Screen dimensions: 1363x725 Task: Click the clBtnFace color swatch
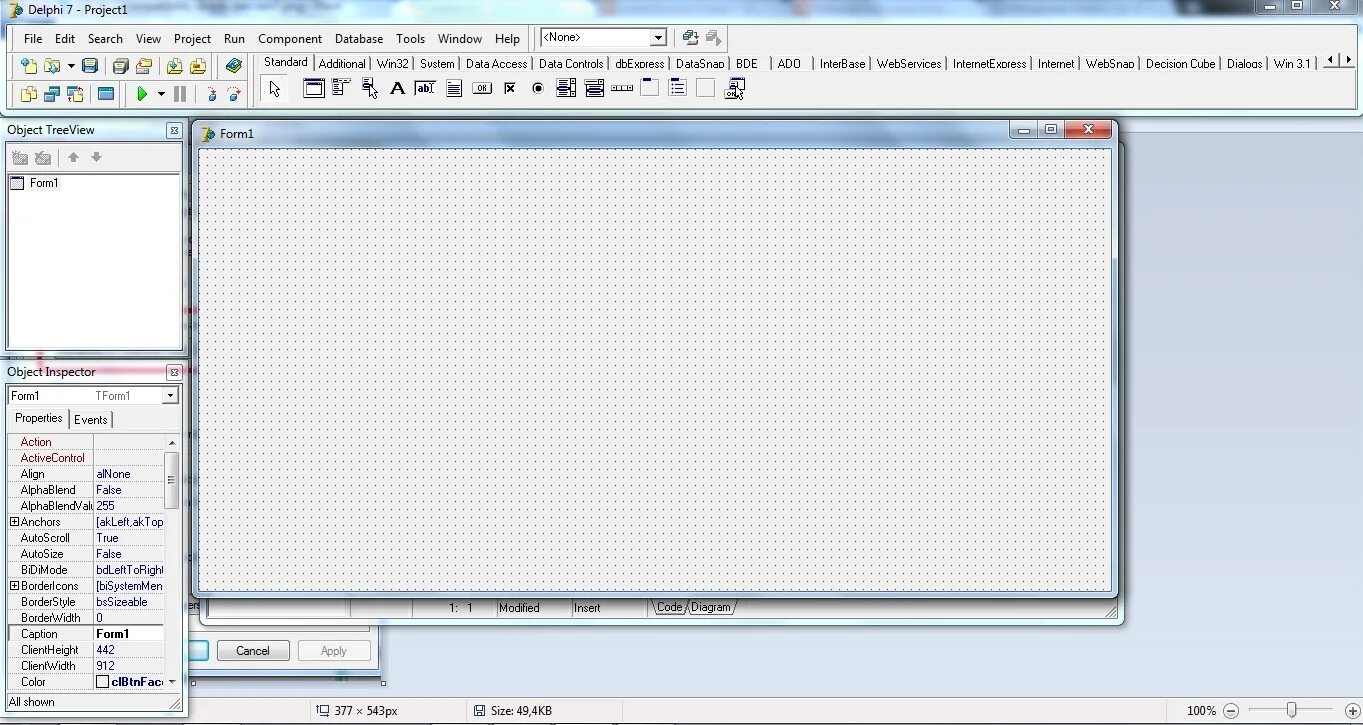[102, 682]
